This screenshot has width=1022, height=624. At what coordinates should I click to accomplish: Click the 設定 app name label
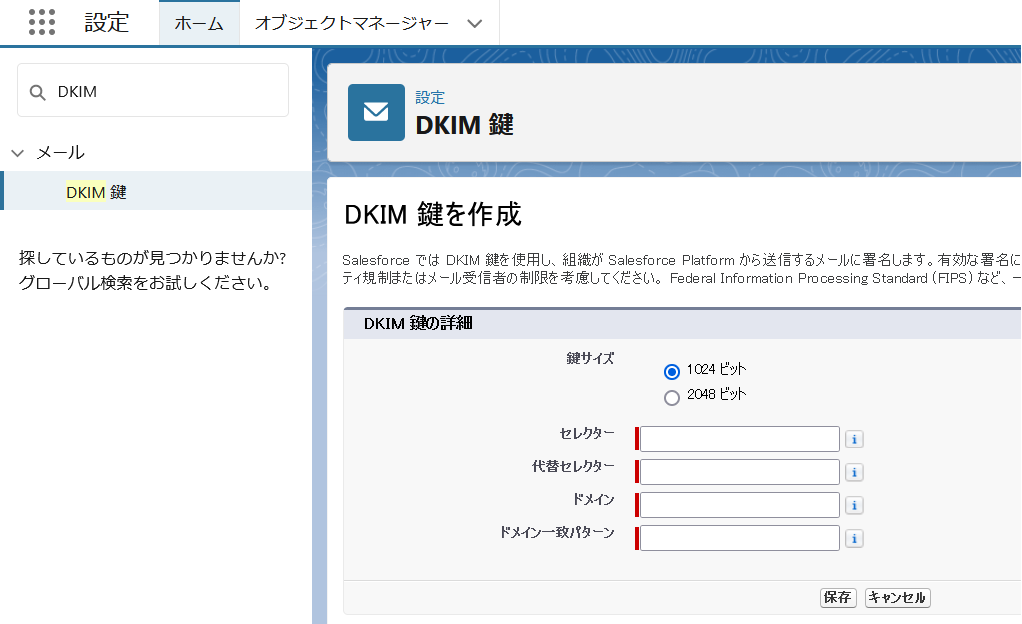[x=107, y=23]
